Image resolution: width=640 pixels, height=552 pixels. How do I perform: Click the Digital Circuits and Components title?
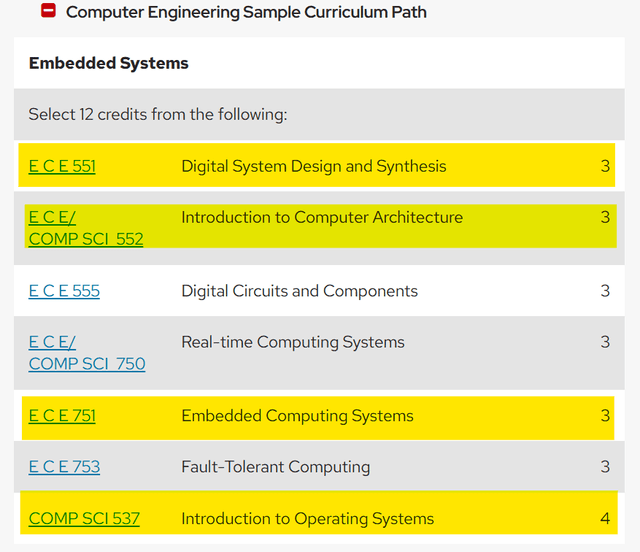click(299, 291)
